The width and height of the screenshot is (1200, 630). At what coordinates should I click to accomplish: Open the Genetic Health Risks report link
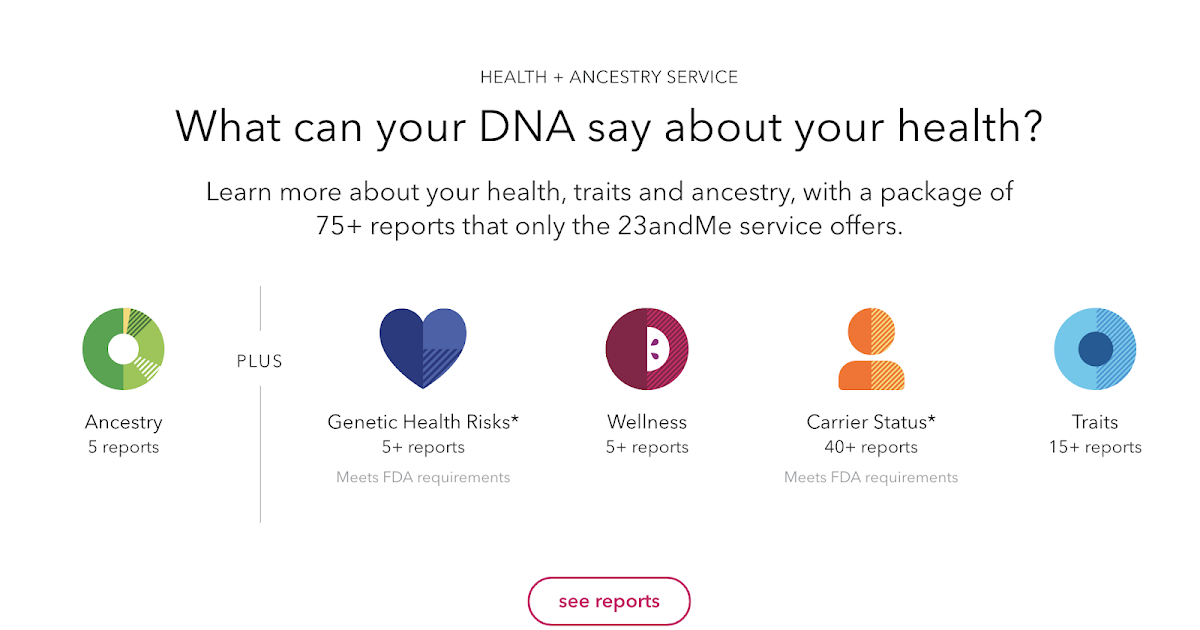point(423,422)
